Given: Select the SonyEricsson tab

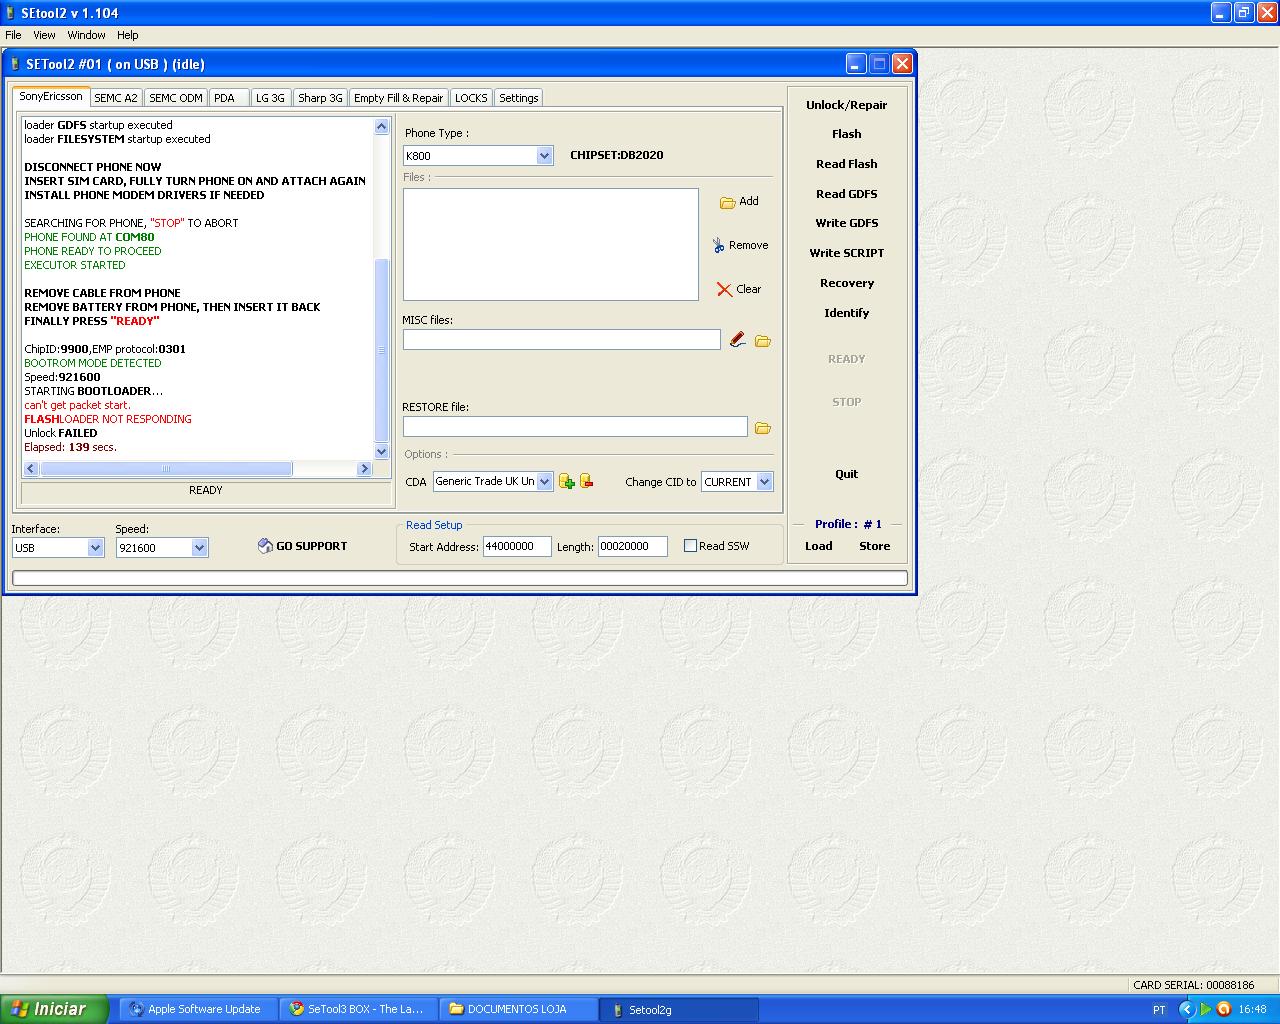Looking at the screenshot, I should [x=51, y=97].
